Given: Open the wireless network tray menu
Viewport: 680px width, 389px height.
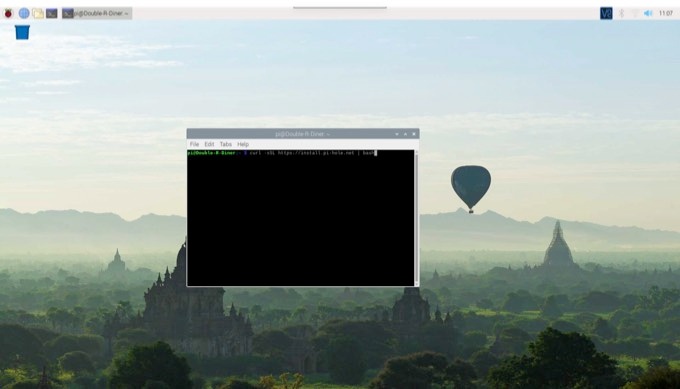Looking at the screenshot, I should point(634,13).
